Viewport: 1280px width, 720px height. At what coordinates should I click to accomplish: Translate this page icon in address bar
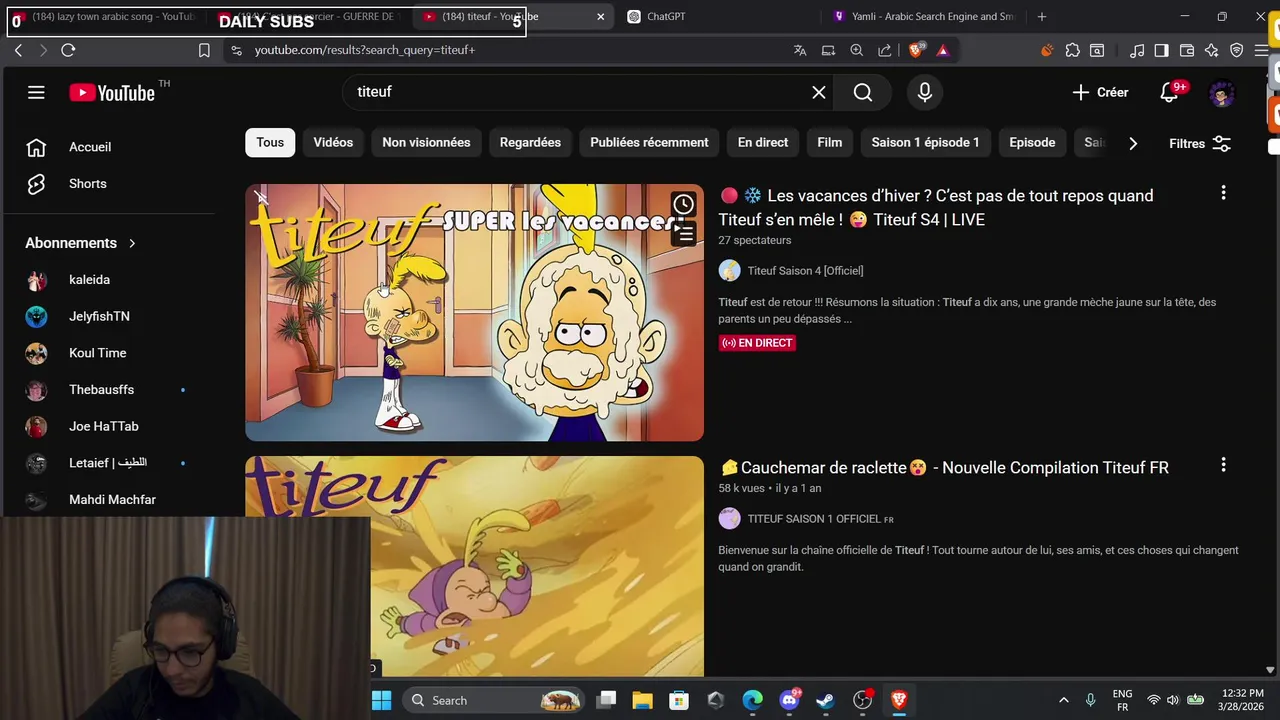point(800,50)
